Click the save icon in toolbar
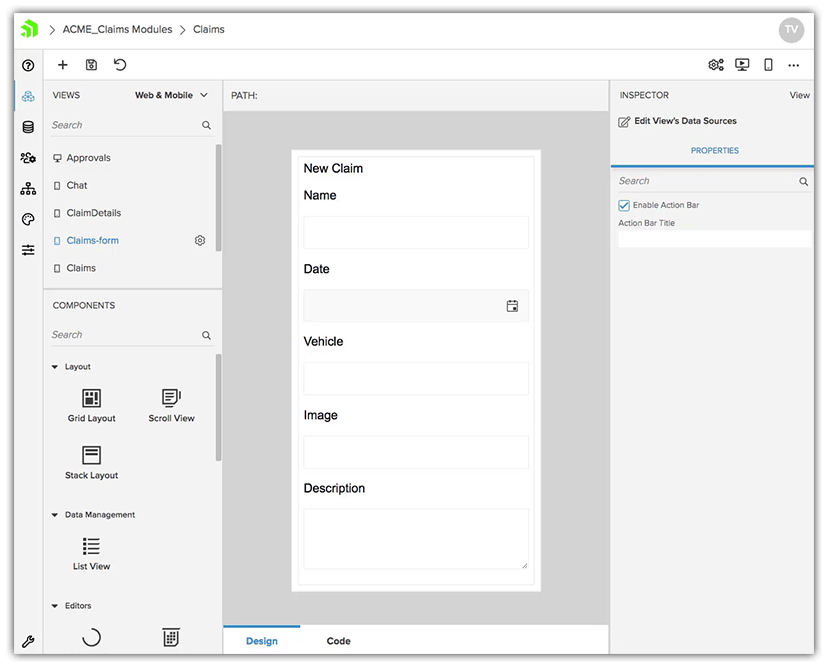The height and width of the screenshot is (670, 831). (91, 65)
